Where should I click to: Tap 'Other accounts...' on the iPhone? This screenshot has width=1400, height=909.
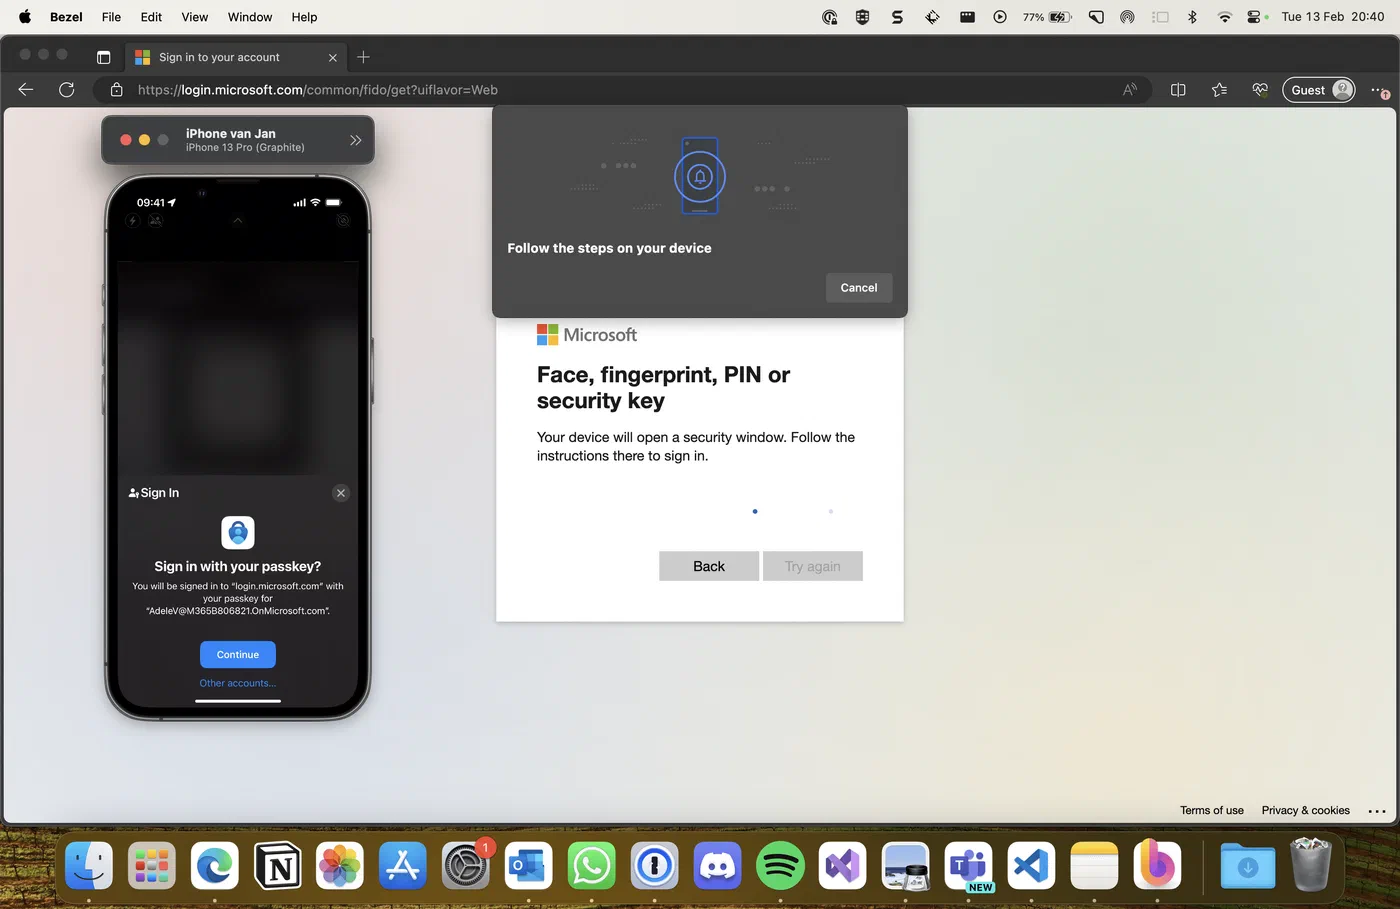238,684
